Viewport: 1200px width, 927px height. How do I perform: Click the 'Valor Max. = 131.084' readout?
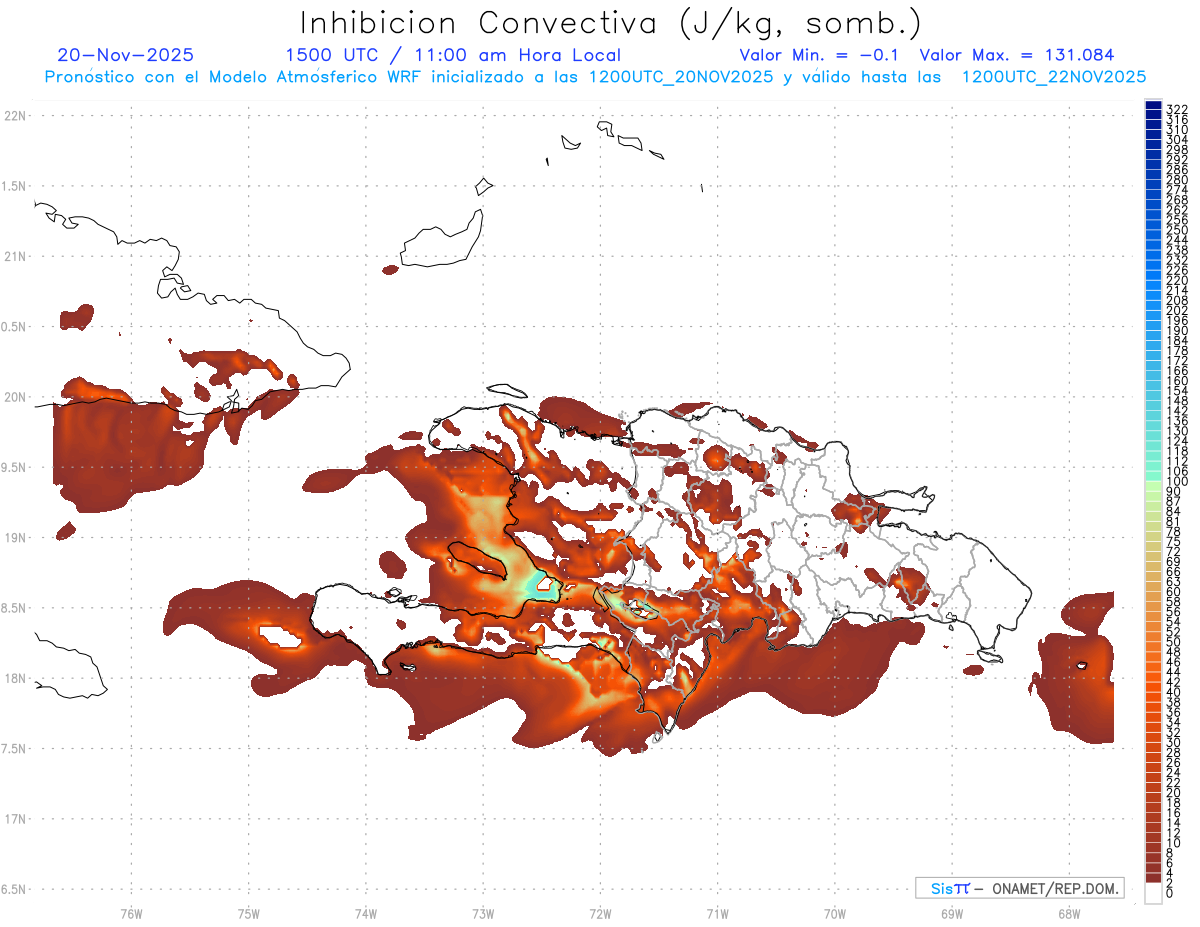[x=1016, y=55]
